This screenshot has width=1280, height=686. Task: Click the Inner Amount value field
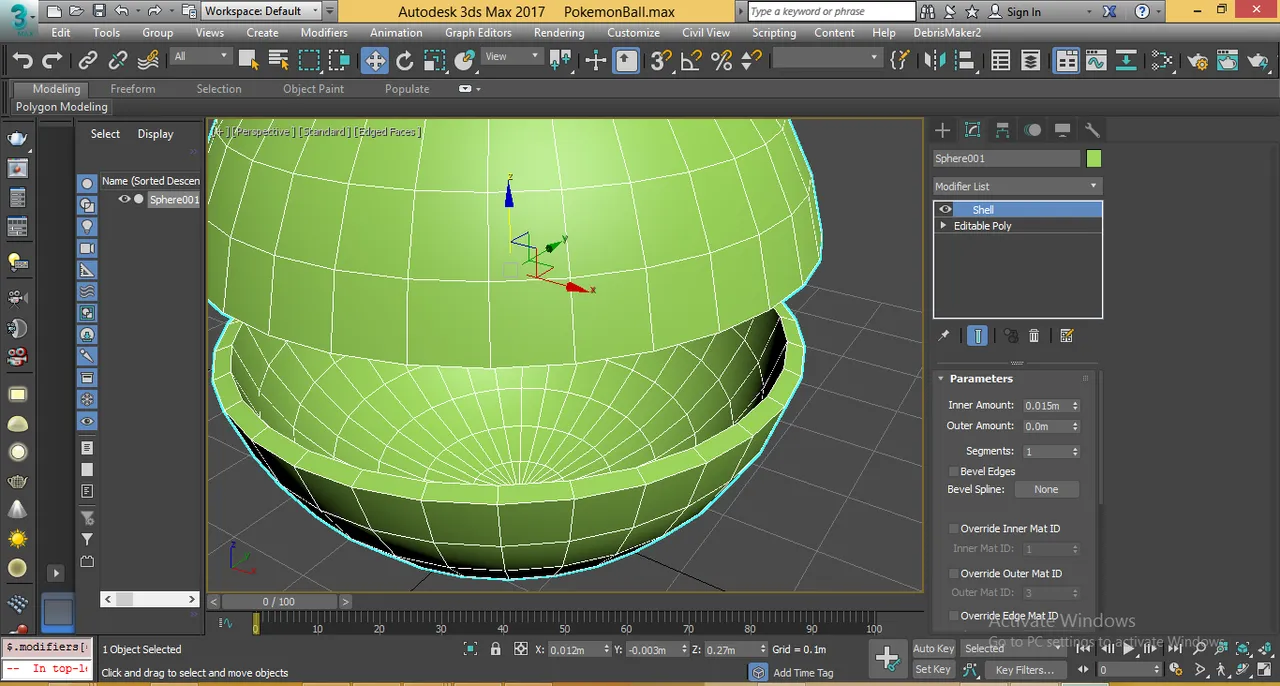[1045, 405]
